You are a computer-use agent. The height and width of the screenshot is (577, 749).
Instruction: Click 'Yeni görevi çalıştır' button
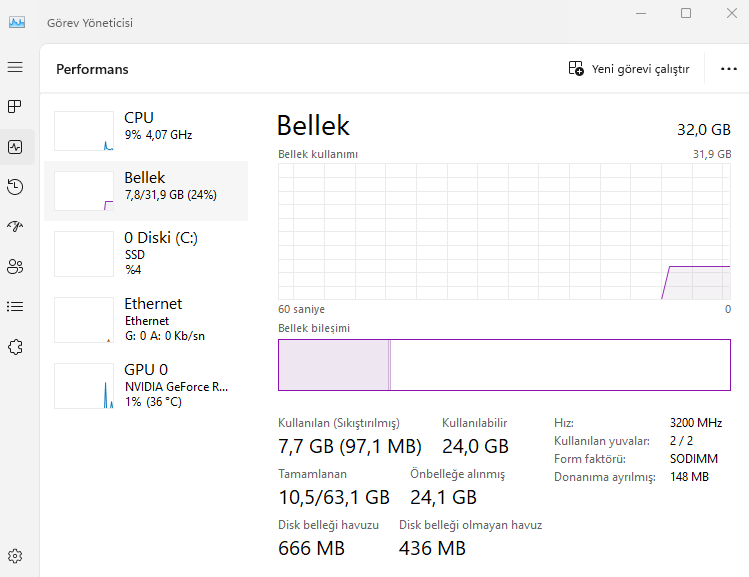629,69
